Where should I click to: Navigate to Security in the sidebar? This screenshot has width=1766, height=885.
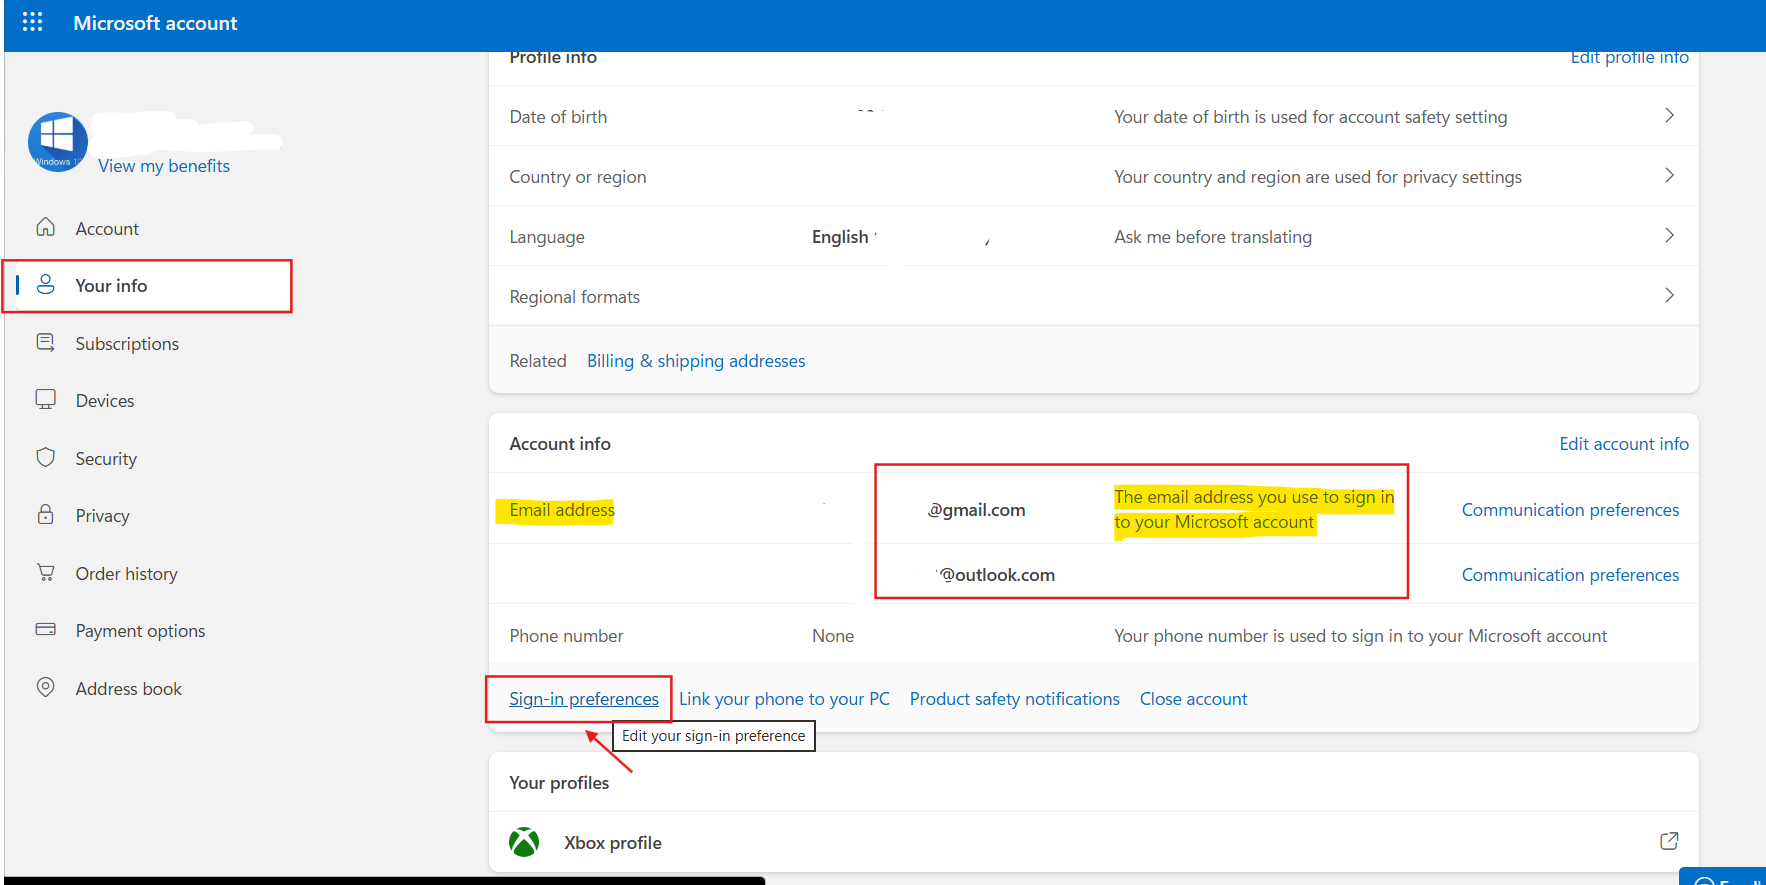click(x=106, y=459)
